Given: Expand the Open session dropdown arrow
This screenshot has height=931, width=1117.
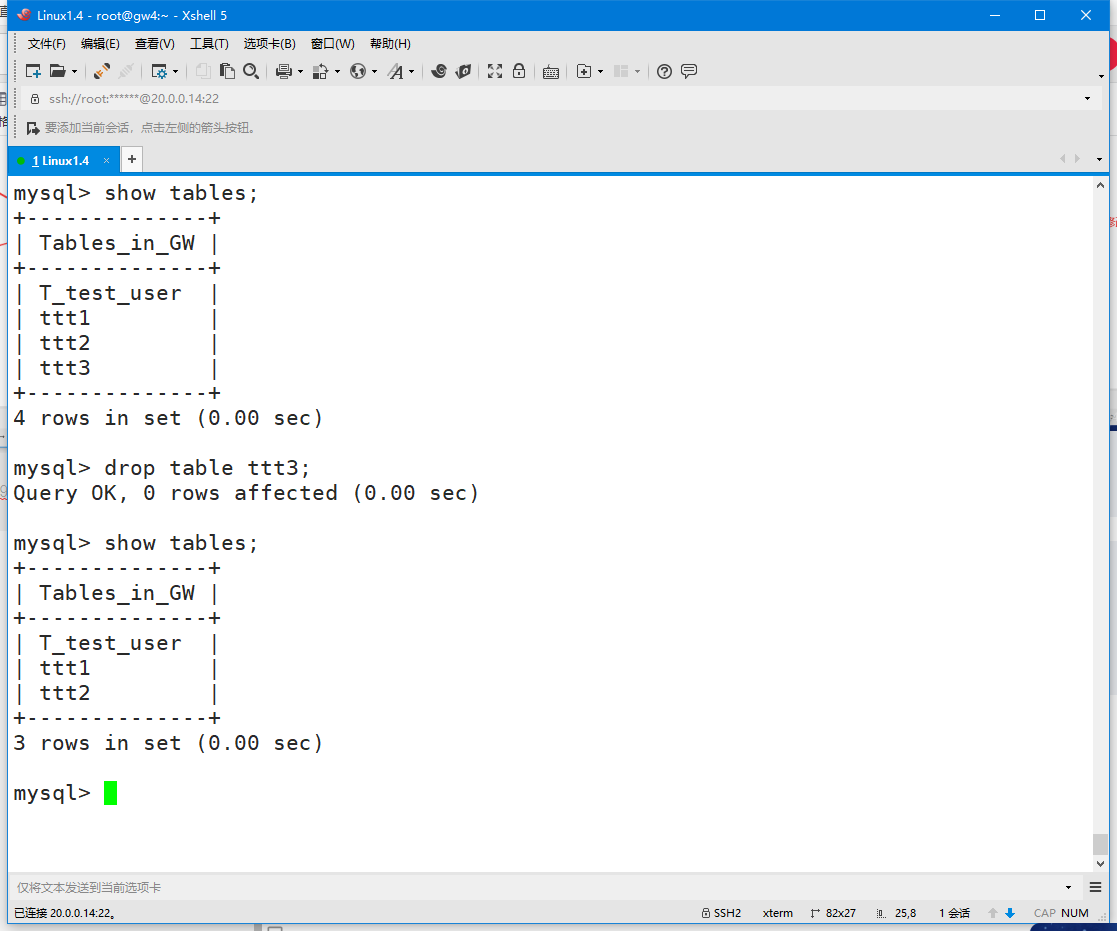Looking at the screenshot, I should [x=74, y=71].
